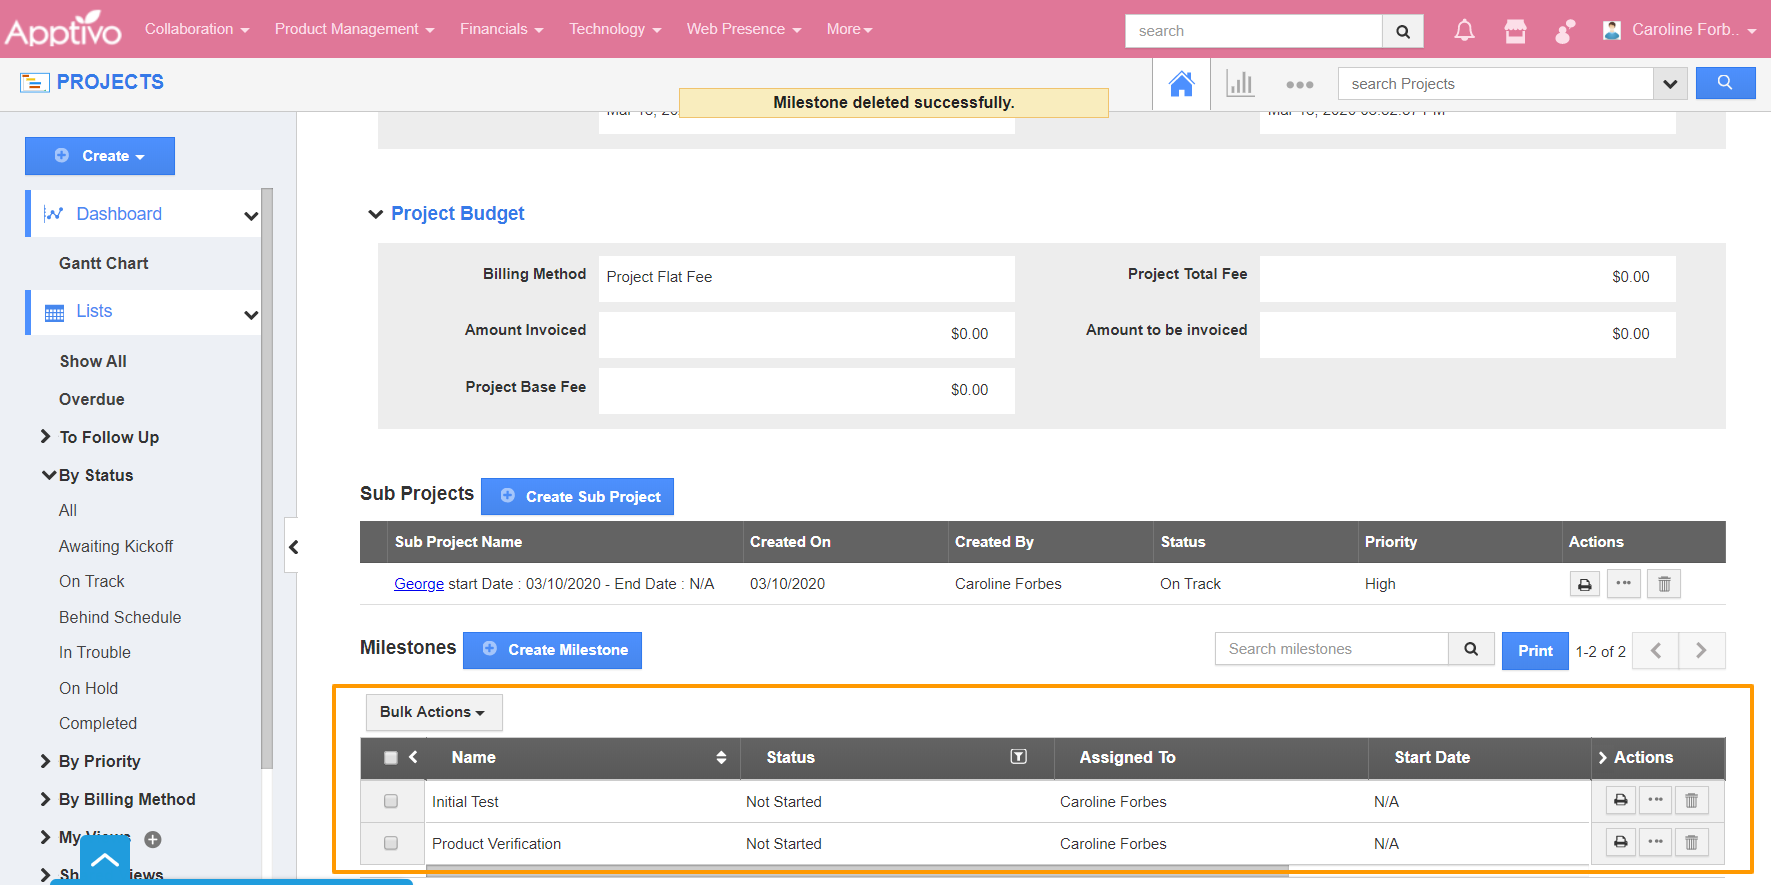1771x885 pixels.
Task: Add a new view with plus icon
Action: coord(153,839)
